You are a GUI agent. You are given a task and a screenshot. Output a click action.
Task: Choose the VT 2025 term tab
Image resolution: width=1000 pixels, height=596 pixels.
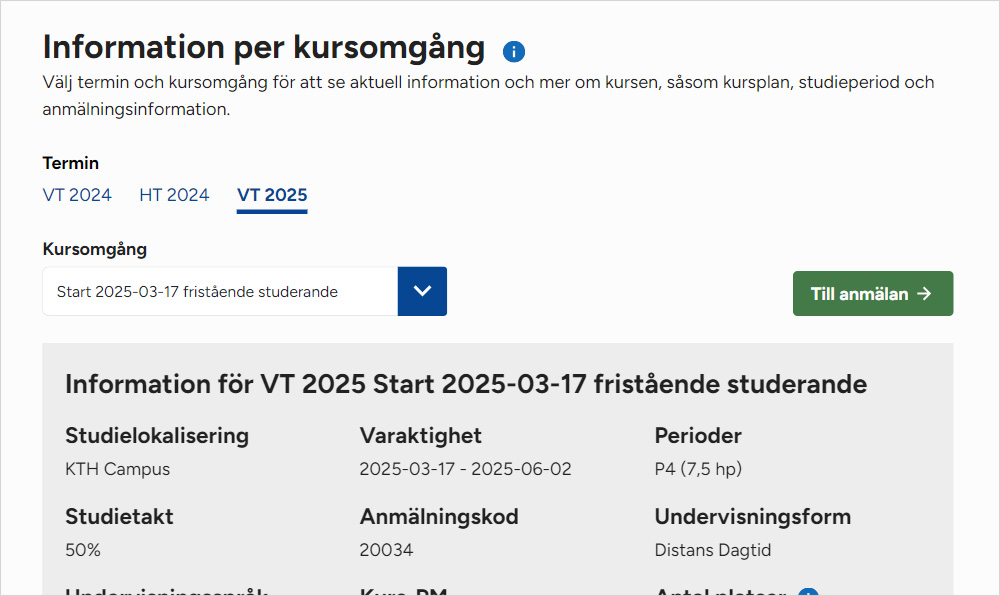point(272,195)
